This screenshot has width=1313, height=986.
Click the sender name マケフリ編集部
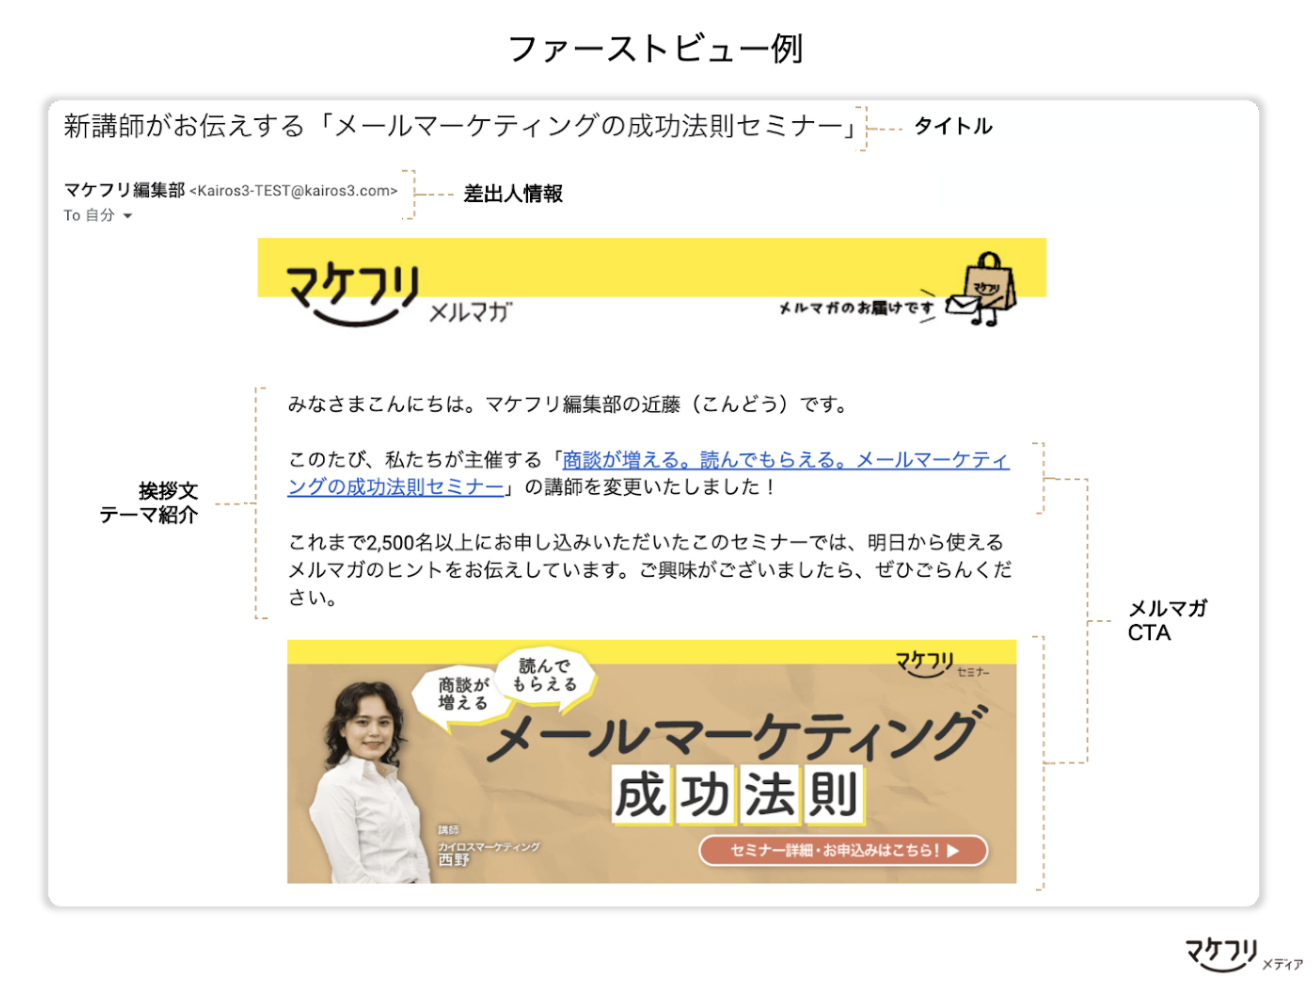124,190
